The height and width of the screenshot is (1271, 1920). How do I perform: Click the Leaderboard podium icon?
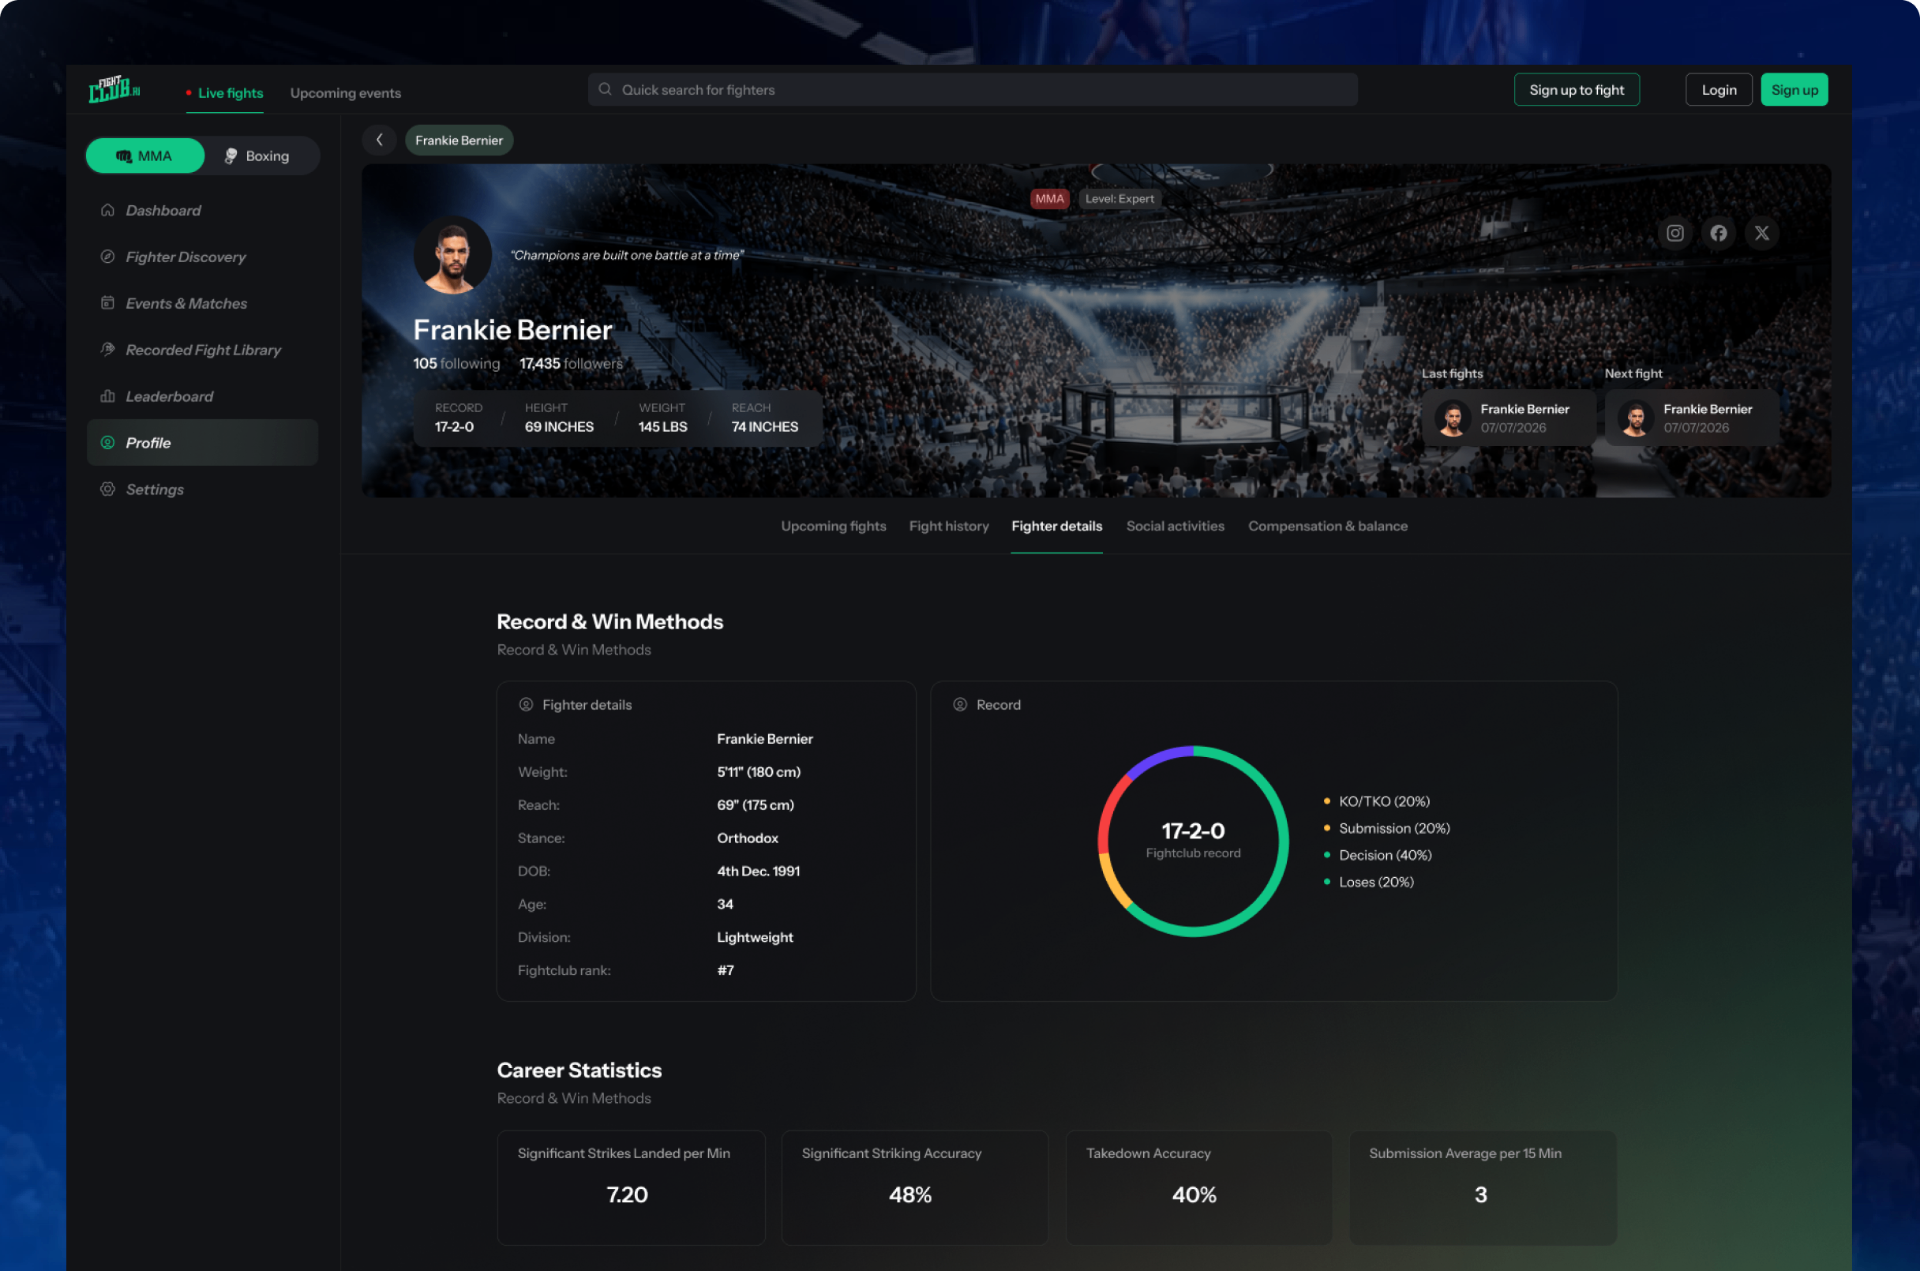(x=108, y=396)
